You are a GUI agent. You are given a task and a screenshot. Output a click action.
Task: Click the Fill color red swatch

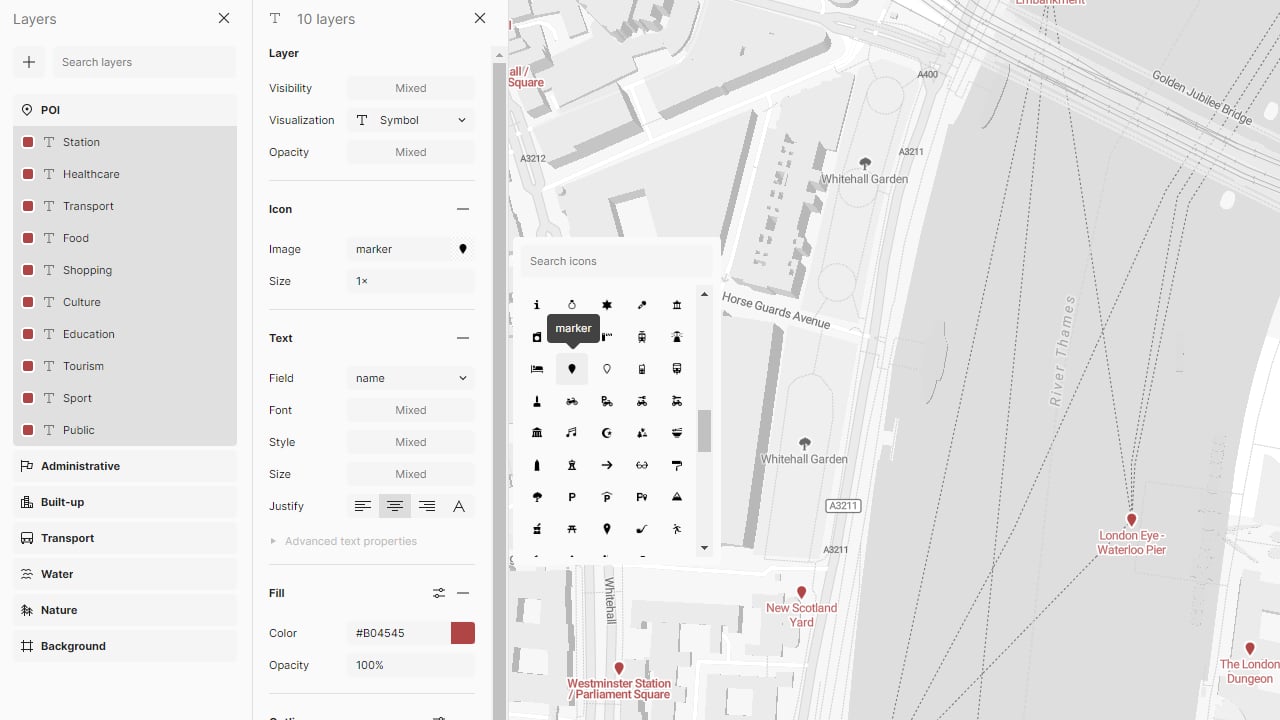(463, 633)
